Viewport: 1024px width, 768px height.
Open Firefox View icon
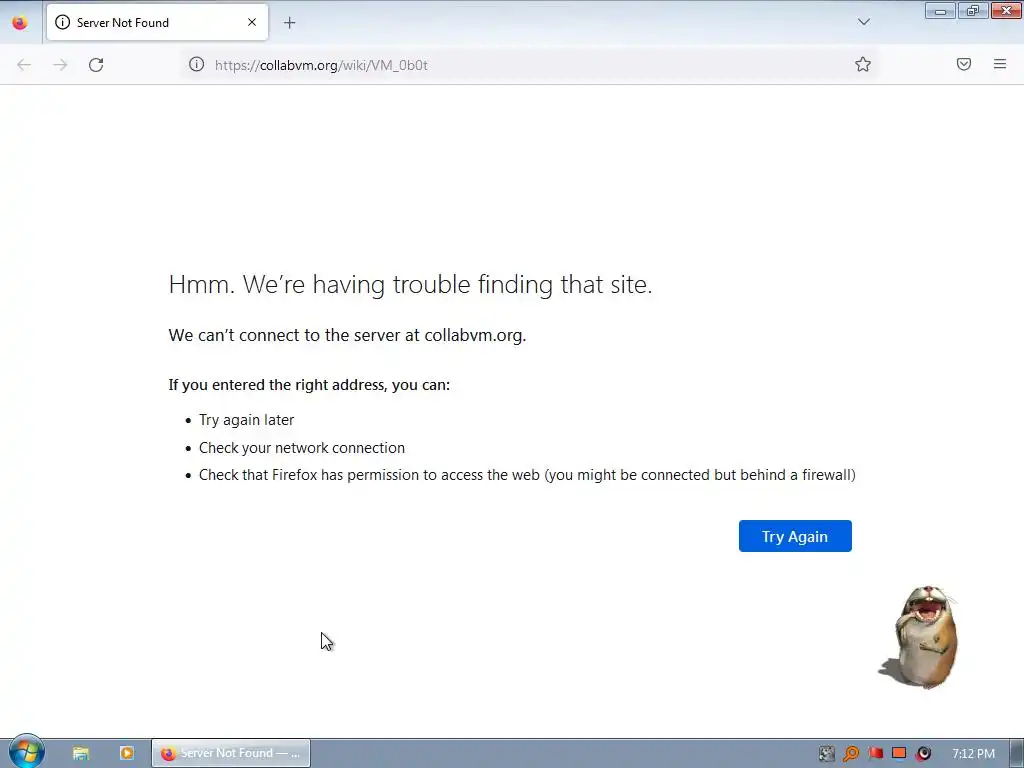(20, 23)
